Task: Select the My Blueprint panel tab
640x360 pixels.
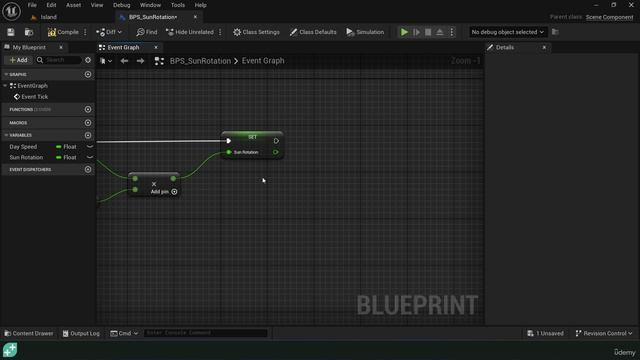Action: (x=29, y=47)
